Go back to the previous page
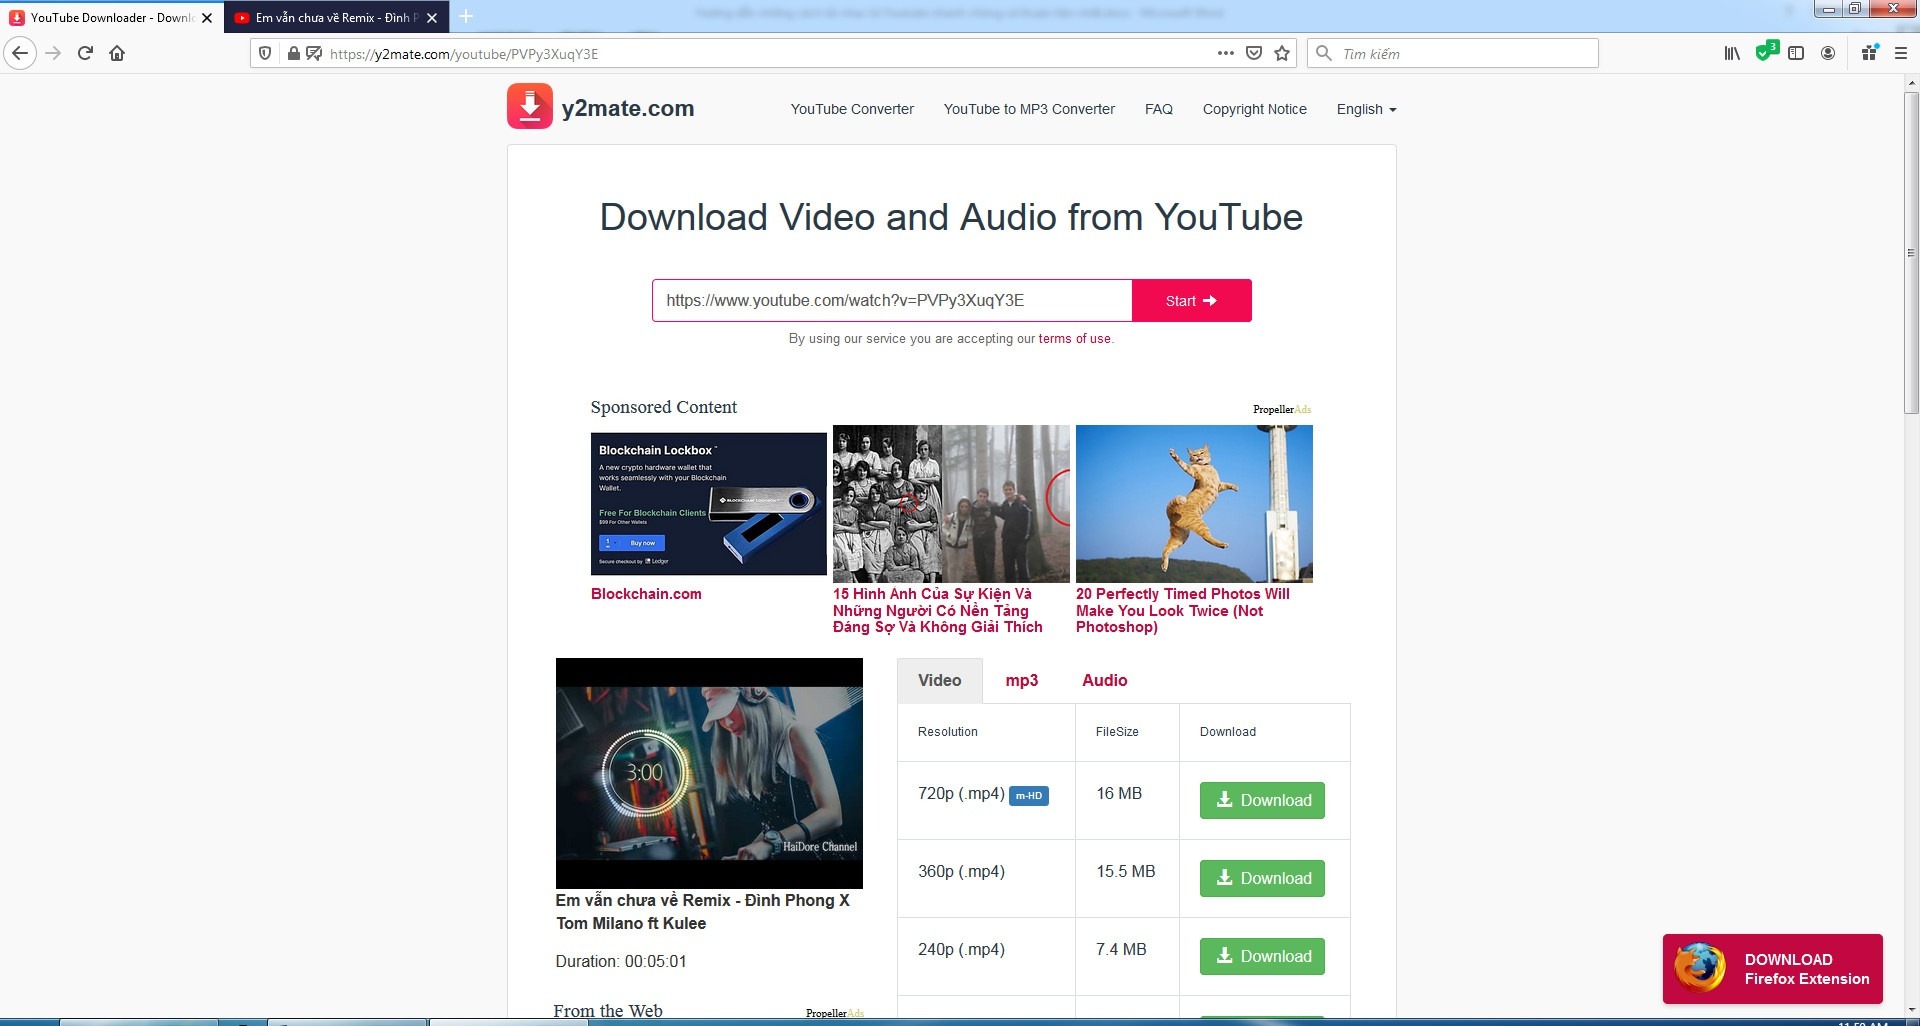 (x=20, y=53)
